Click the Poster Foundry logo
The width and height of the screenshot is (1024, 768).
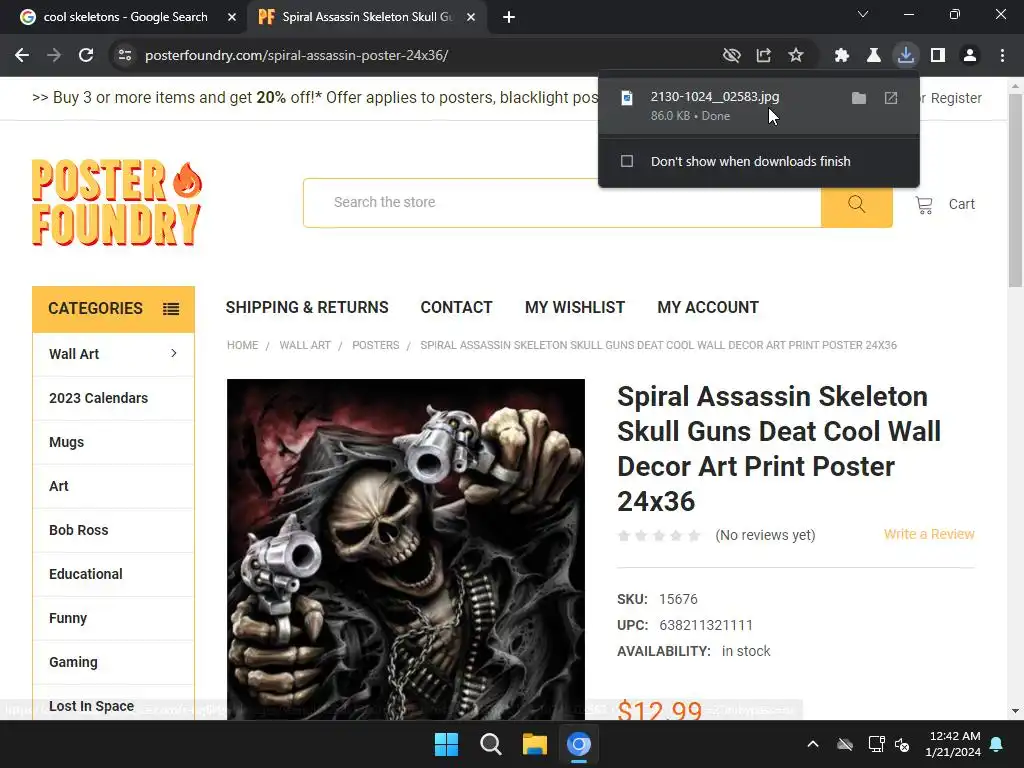pos(117,202)
